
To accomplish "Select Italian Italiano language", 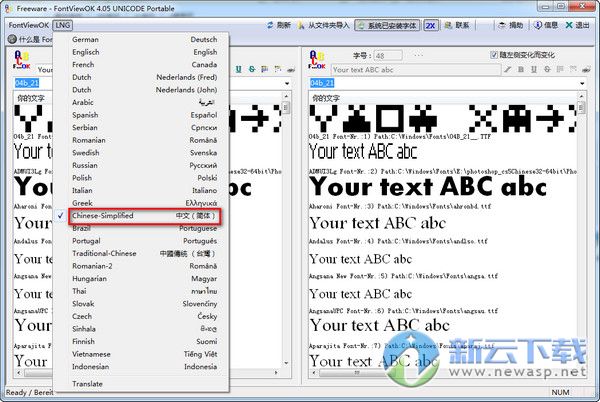I will click(141, 190).
